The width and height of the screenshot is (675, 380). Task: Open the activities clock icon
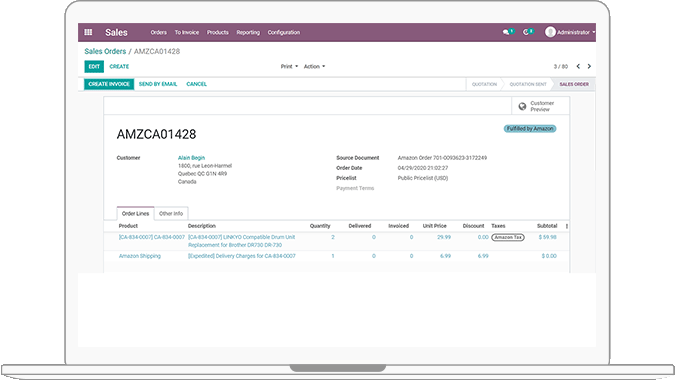coord(526,32)
